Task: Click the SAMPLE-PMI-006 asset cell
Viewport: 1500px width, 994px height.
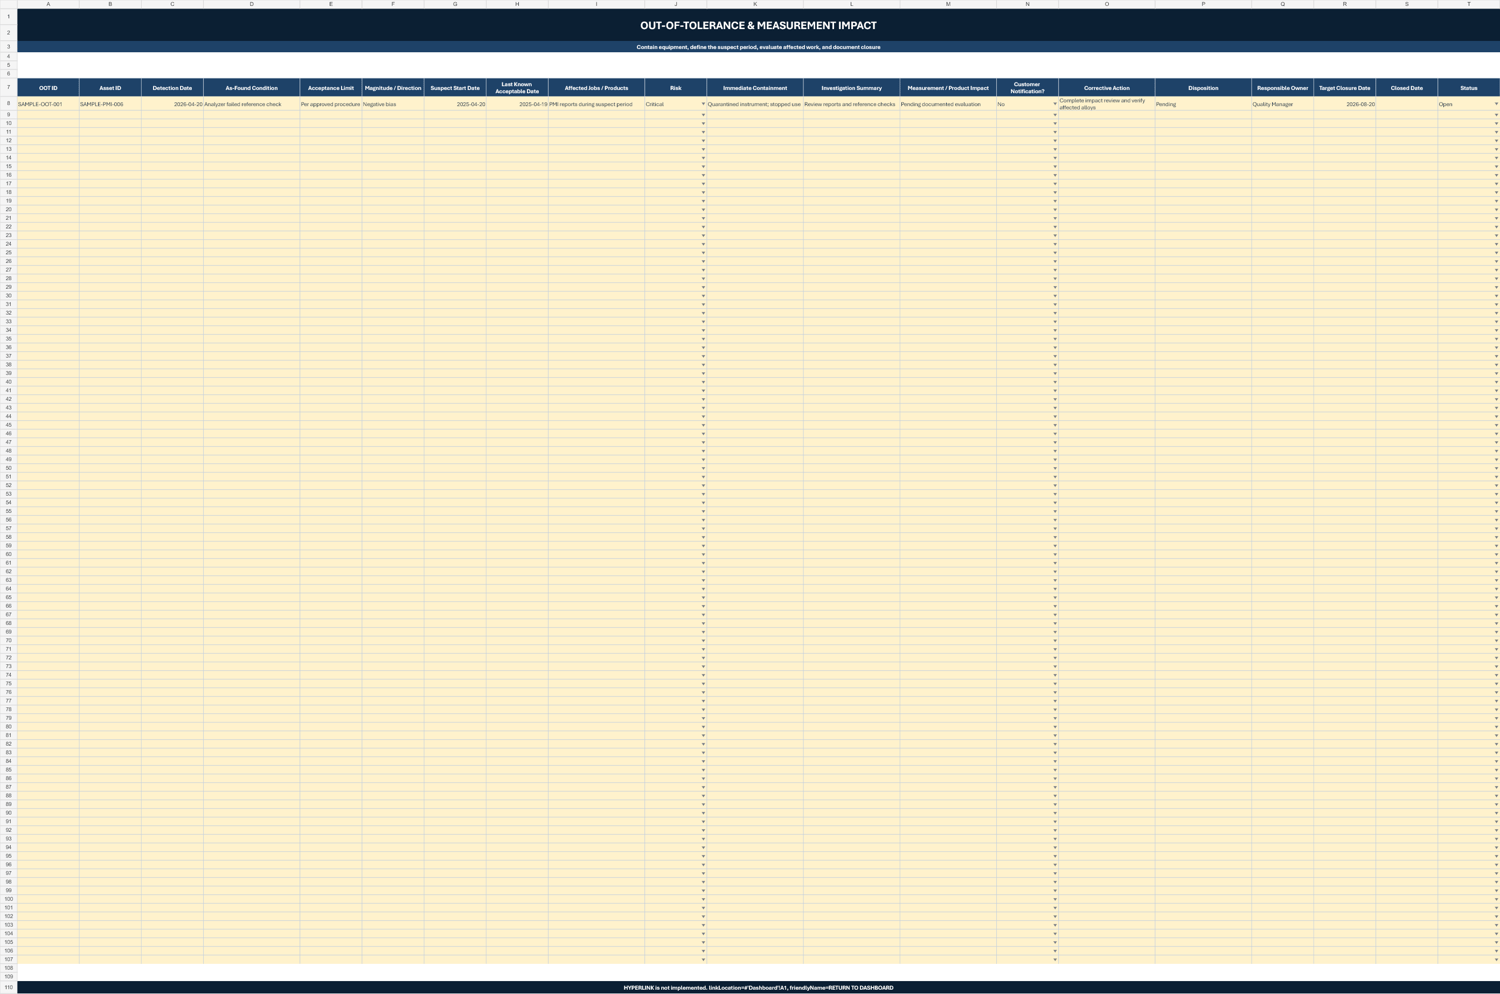Action: click(110, 104)
